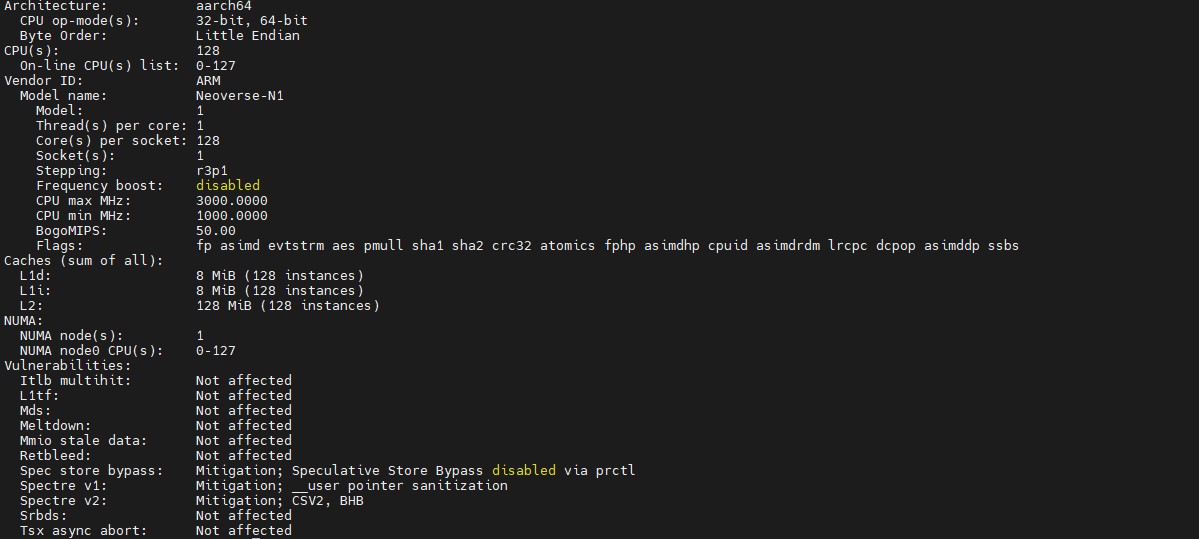Image resolution: width=1199 pixels, height=539 pixels.
Task: Click the Neoverse-N1 model name
Action: point(239,96)
